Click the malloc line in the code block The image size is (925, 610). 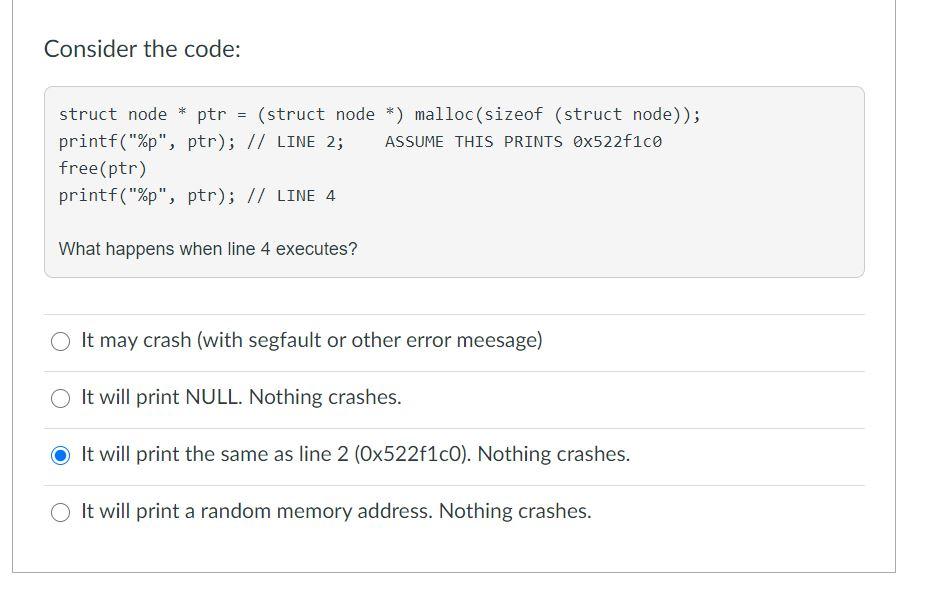click(380, 114)
